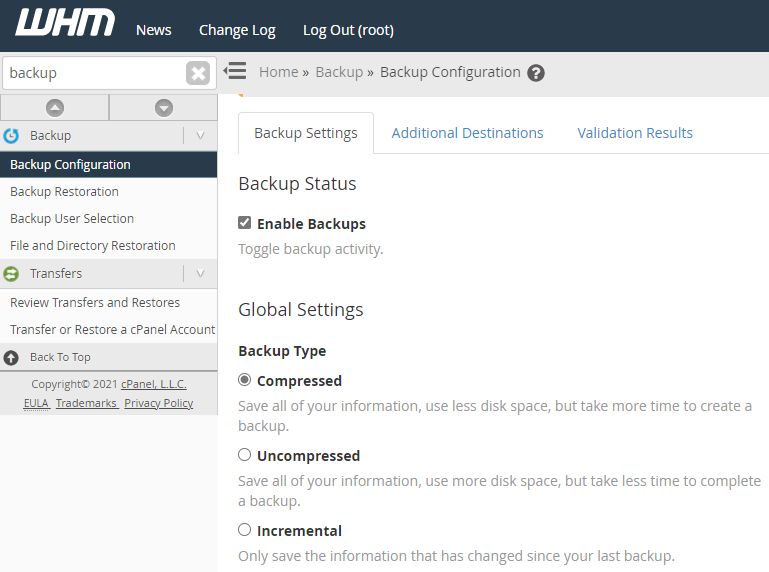Collapse the Transfers section chevron

click(x=200, y=273)
